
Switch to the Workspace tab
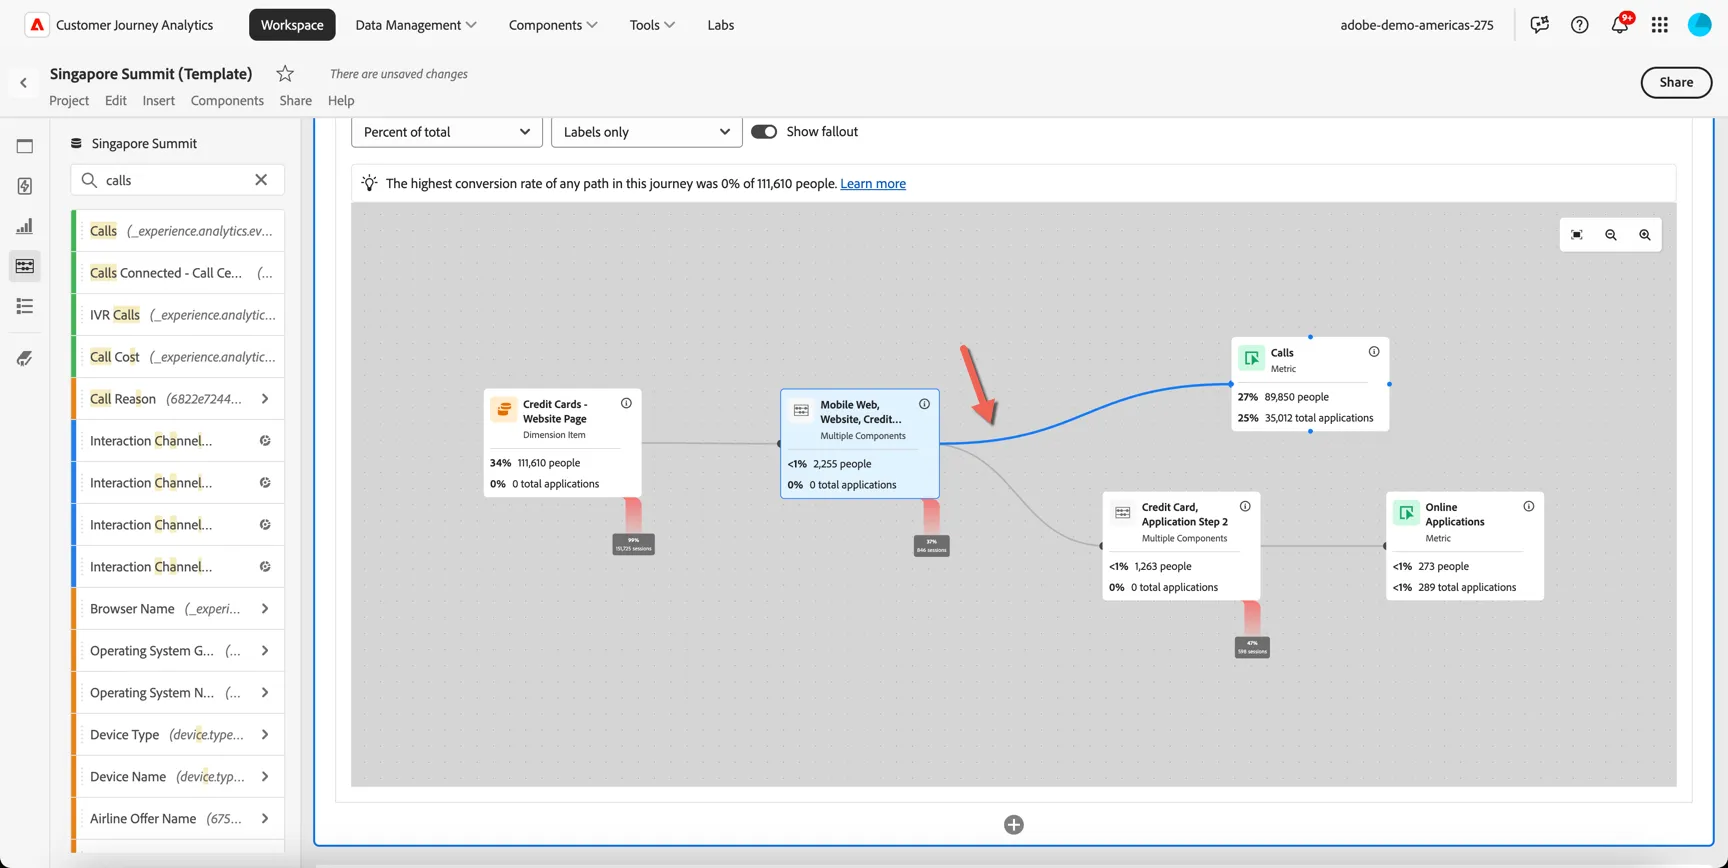coord(292,25)
